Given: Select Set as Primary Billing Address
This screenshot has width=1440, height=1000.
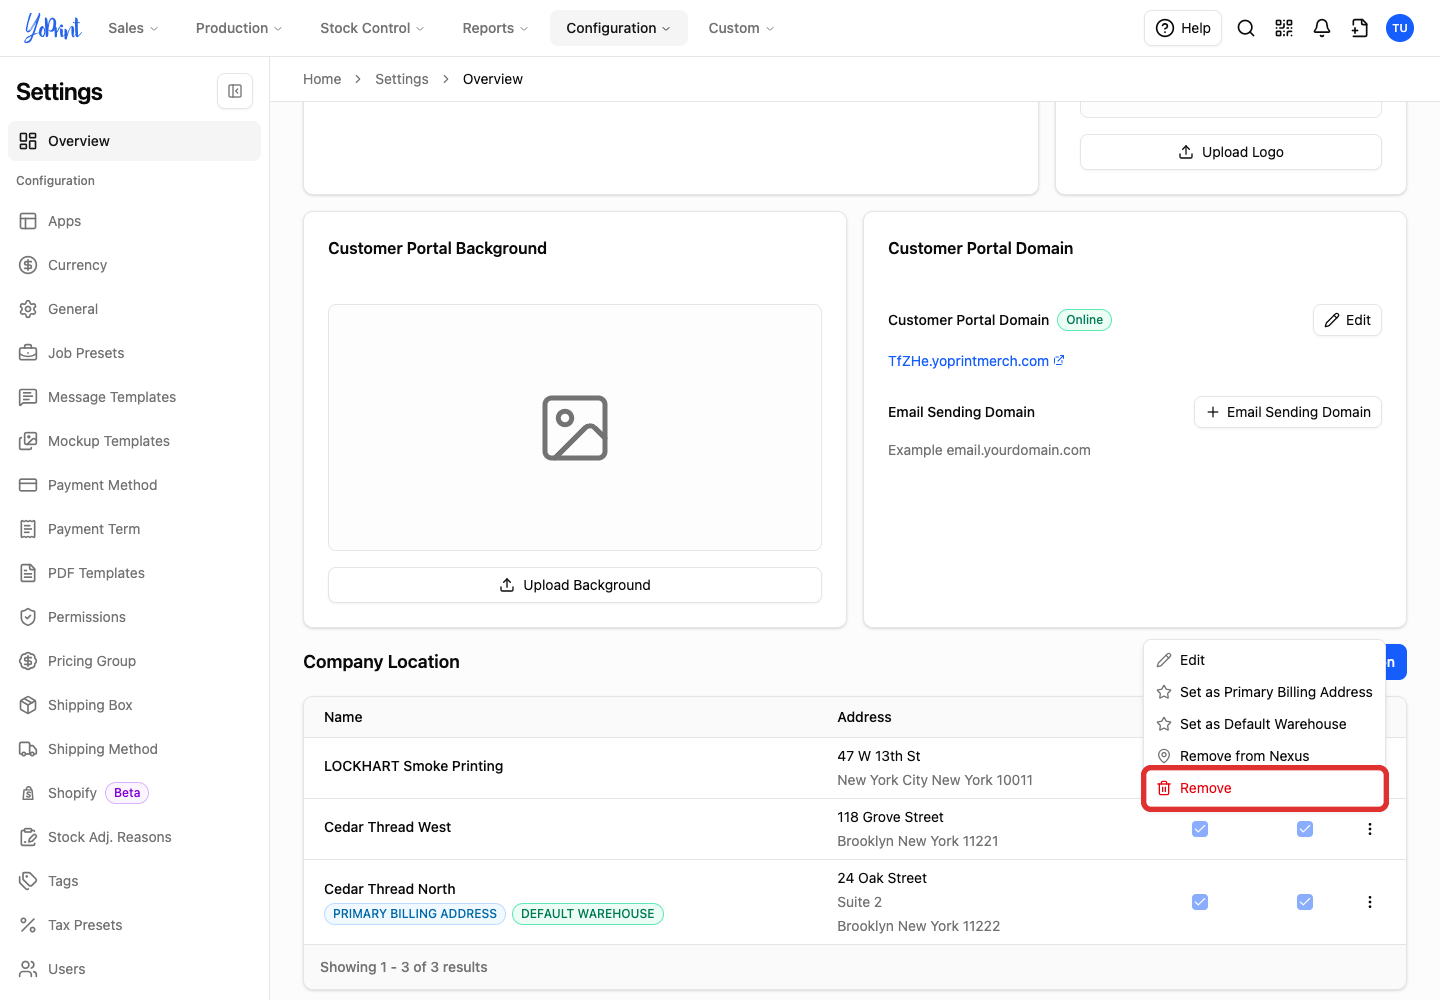Looking at the screenshot, I should tap(1265, 692).
